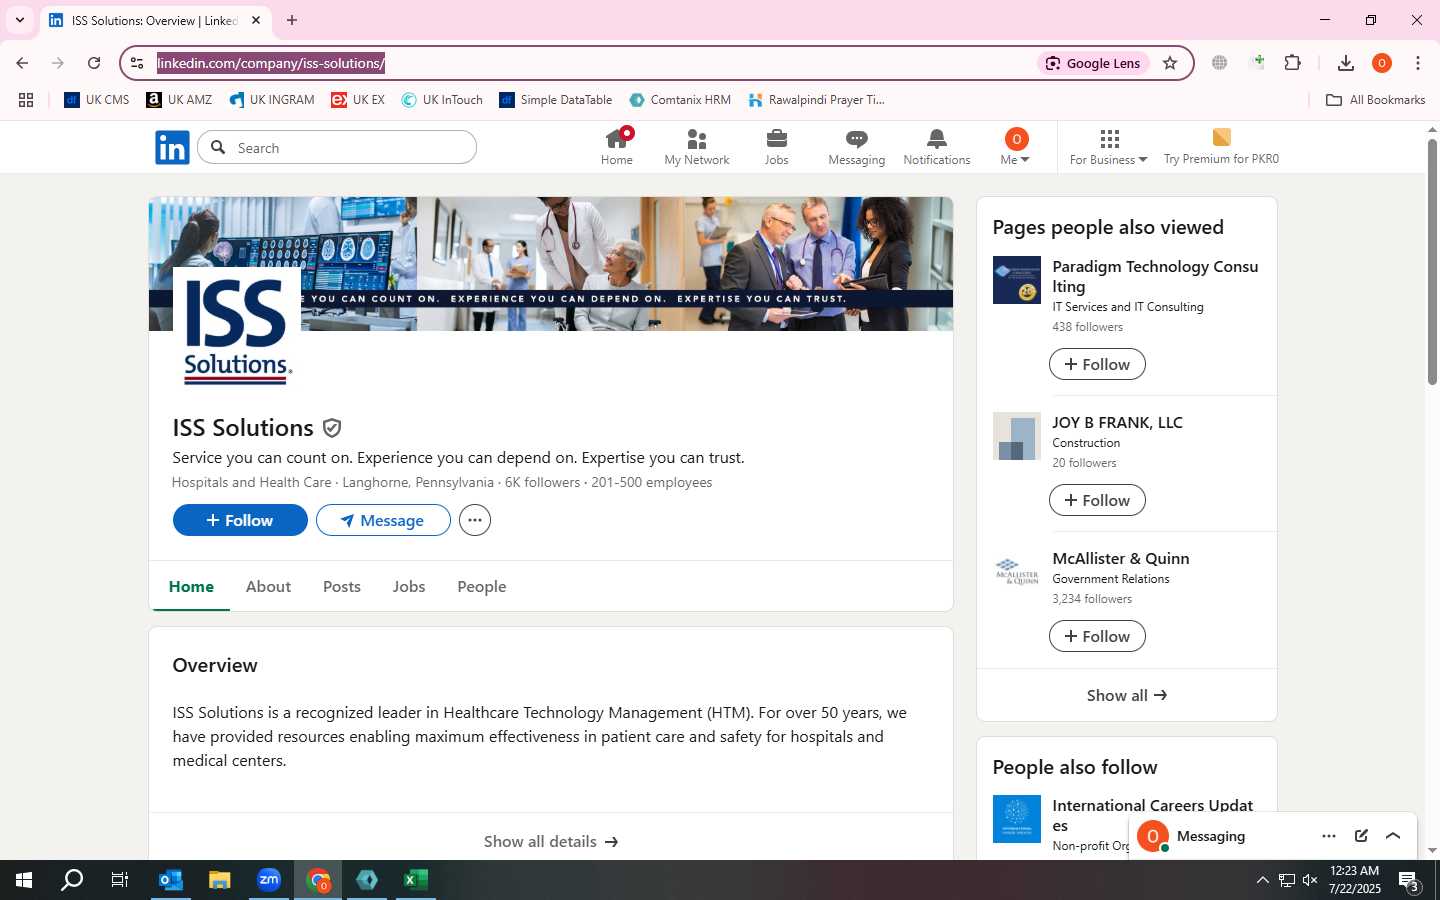
Task: Open International Careers Updates page
Action: pos(1152,815)
